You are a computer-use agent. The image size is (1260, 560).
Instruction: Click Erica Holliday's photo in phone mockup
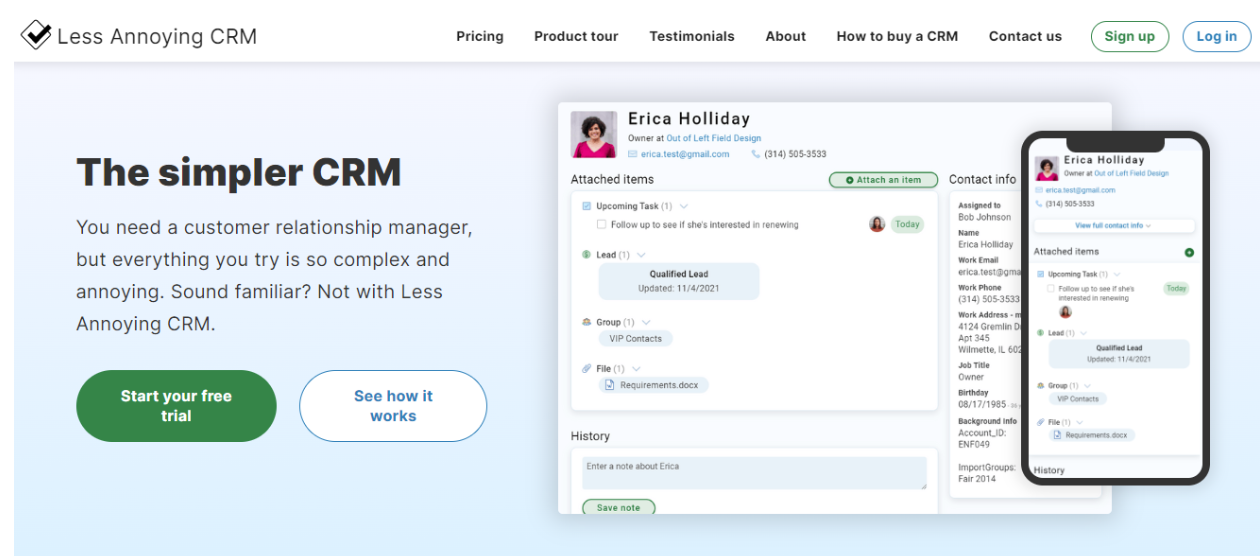tap(1047, 168)
